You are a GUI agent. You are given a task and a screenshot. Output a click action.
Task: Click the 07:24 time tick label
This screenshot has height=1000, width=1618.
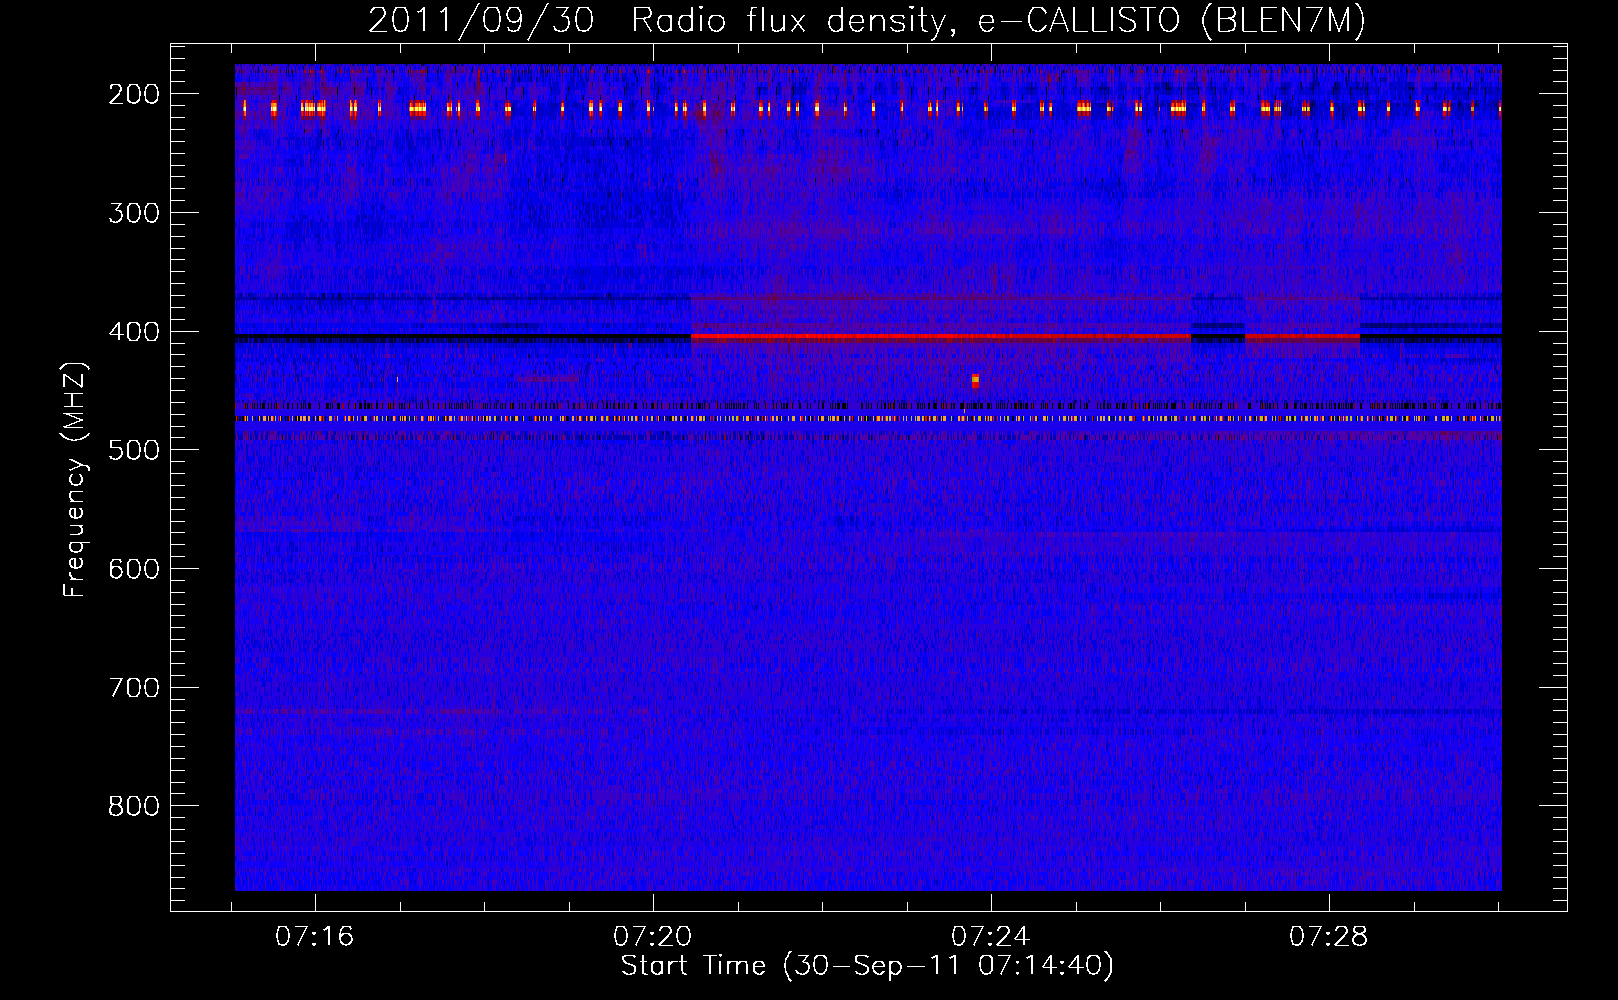[991, 937]
